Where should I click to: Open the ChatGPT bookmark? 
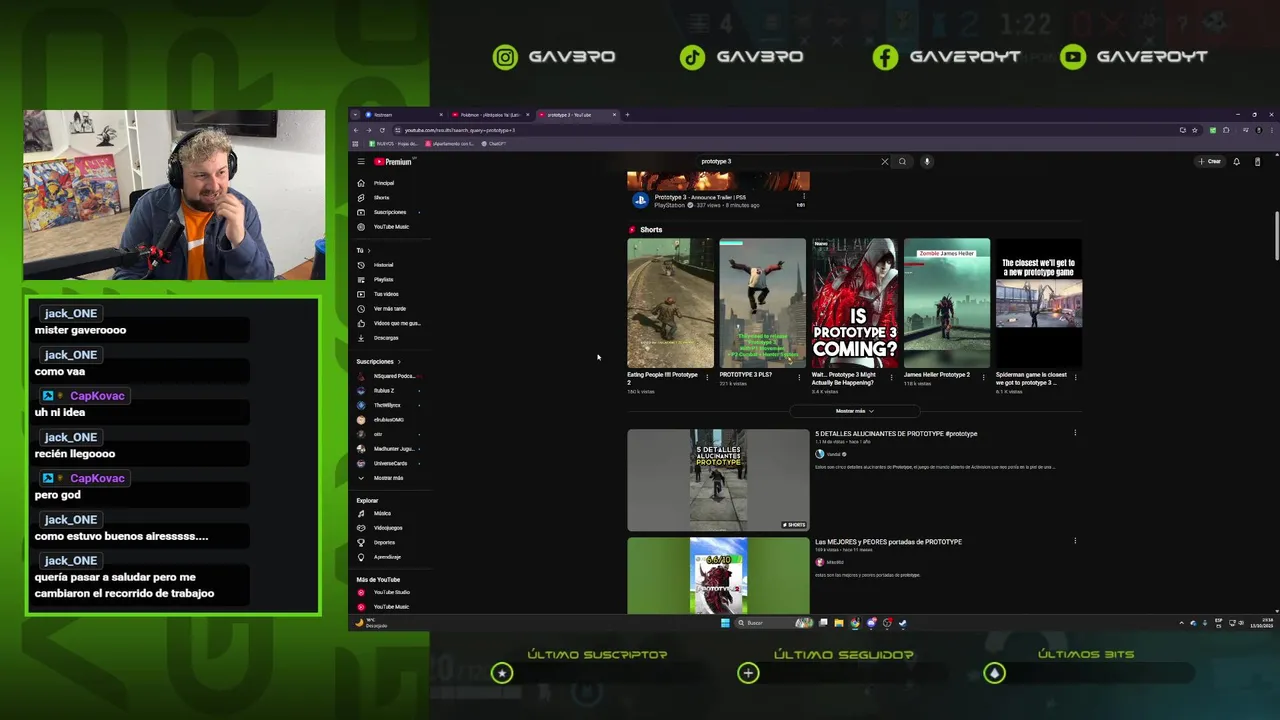coord(494,144)
